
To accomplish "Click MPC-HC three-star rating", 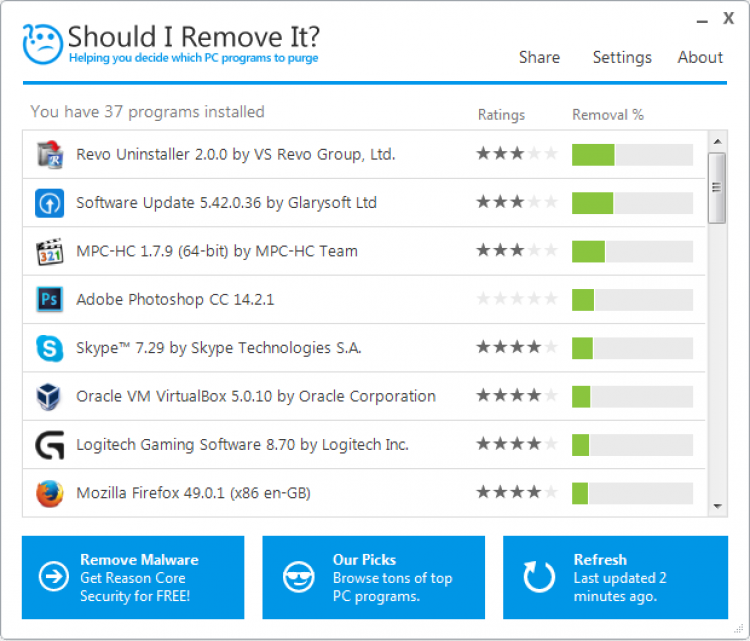I will 517,250.
